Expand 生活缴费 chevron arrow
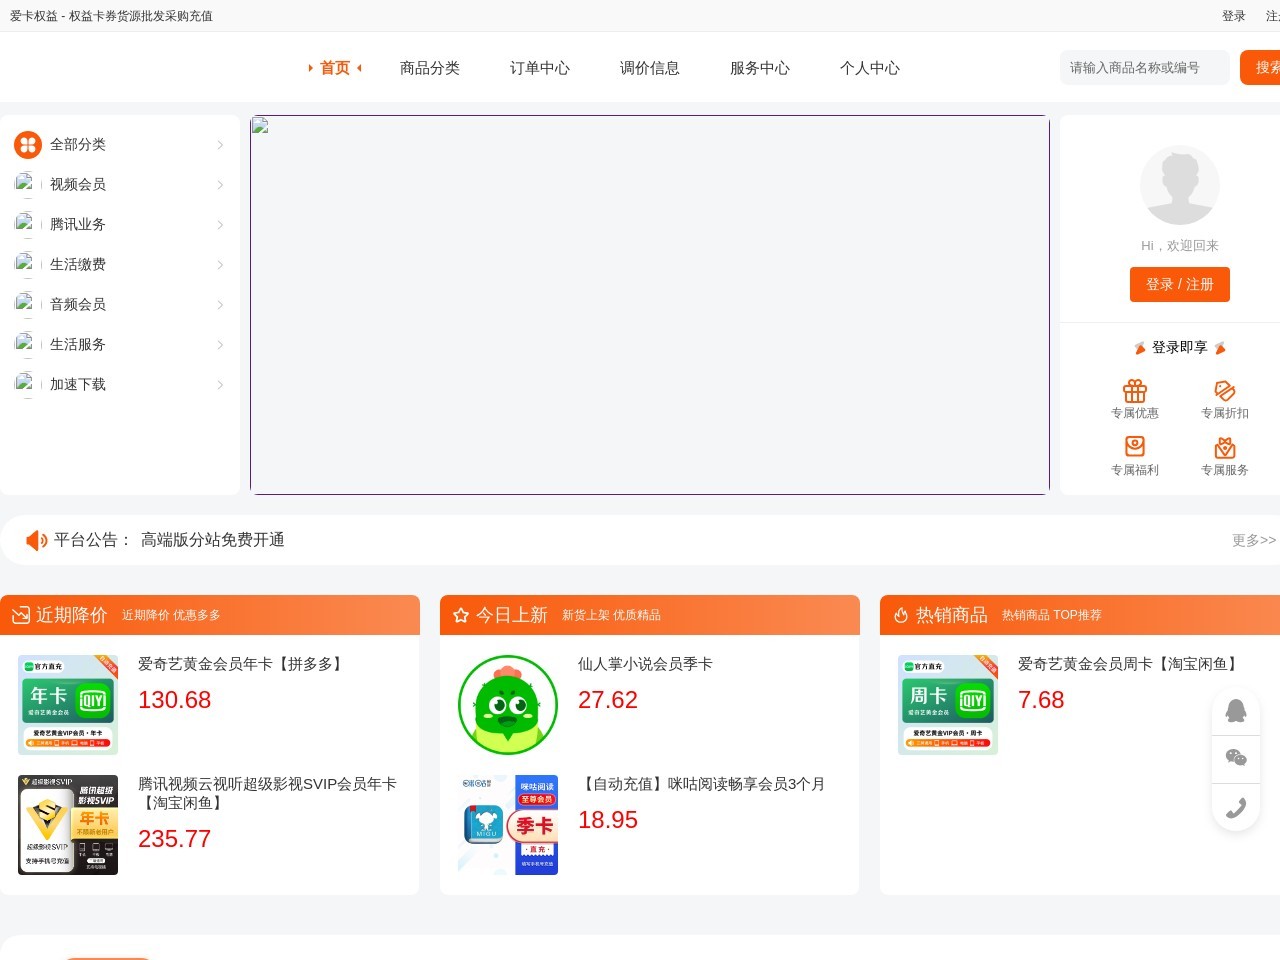The width and height of the screenshot is (1280, 960). 220,265
